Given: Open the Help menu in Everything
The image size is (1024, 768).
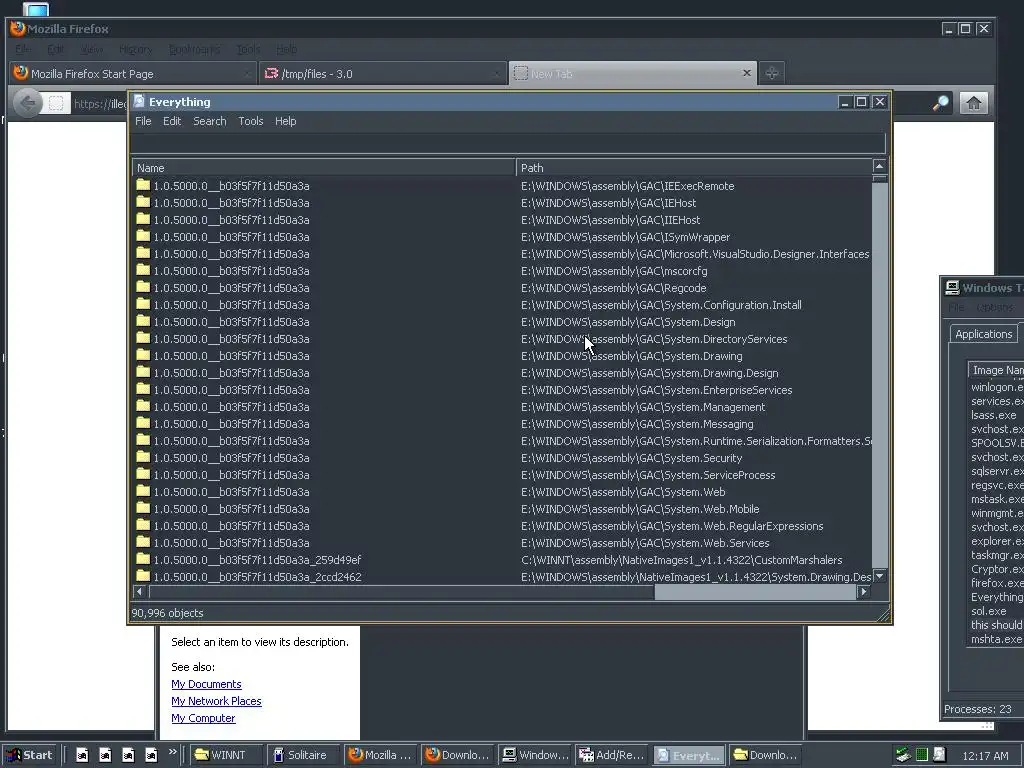Looking at the screenshot, I should [285, 121].
